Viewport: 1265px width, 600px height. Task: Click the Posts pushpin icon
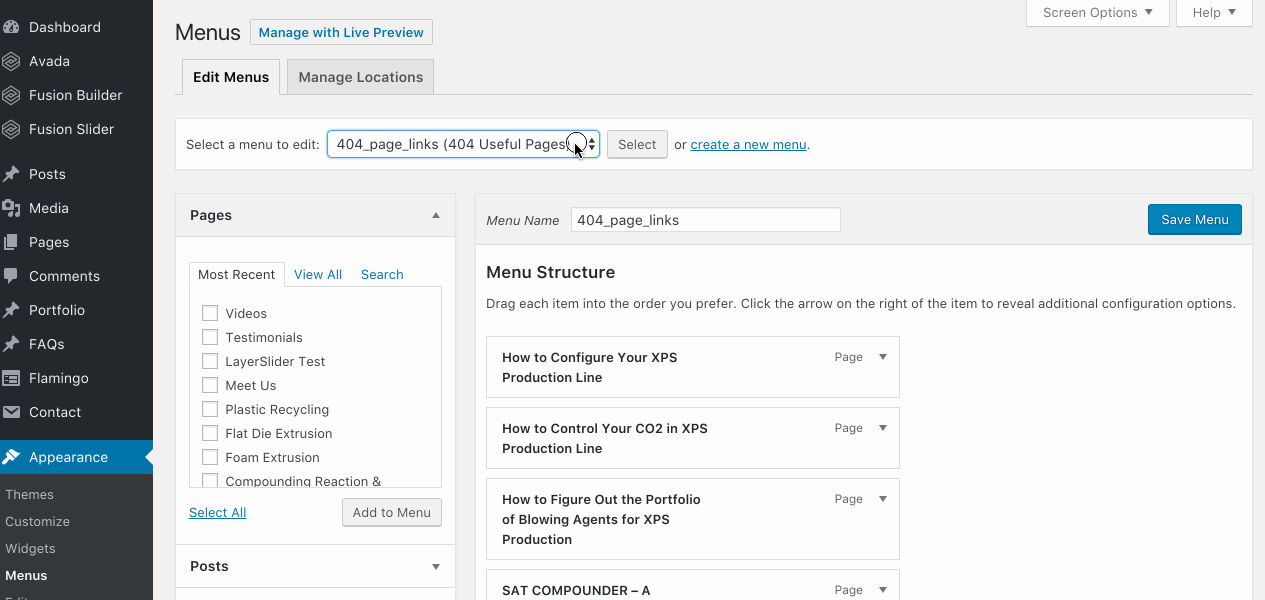[11, 174]
